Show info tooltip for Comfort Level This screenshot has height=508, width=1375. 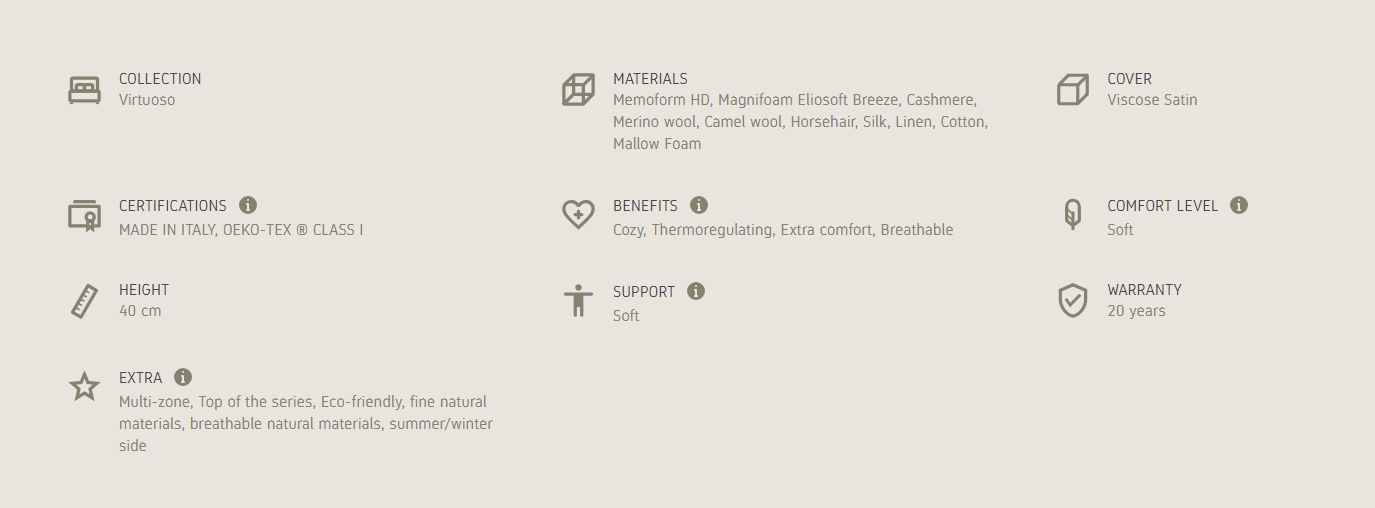pyautogui.click(x=1239, y=205)
